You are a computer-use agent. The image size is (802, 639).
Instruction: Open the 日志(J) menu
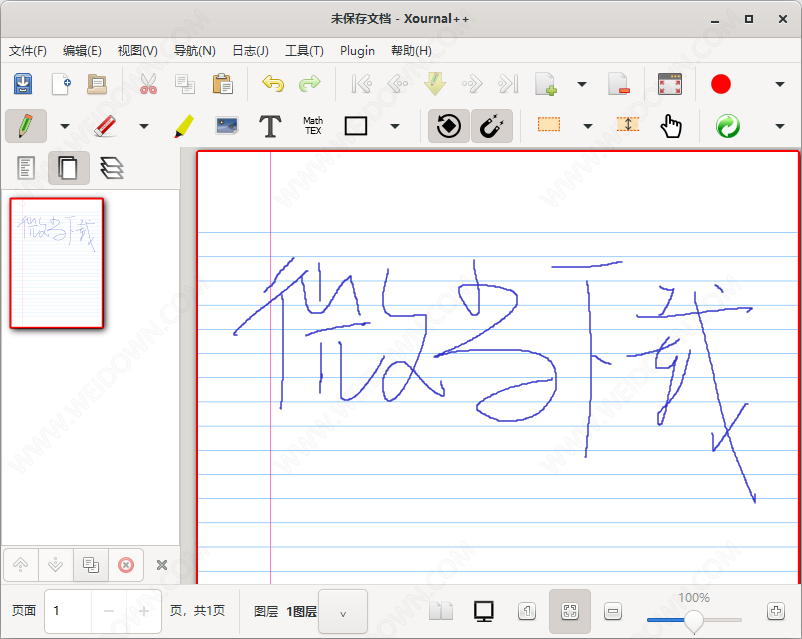click(250, 51)
